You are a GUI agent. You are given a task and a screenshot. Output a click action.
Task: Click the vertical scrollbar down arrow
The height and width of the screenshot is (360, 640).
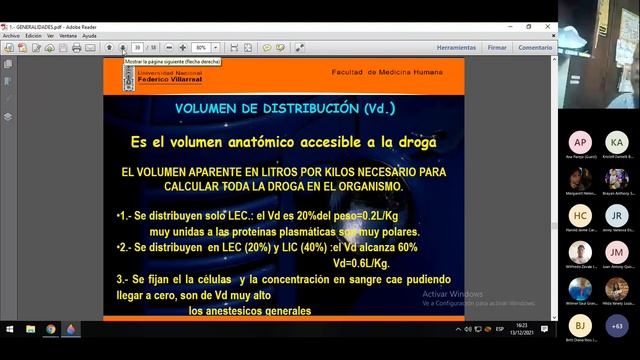(554, 317)
